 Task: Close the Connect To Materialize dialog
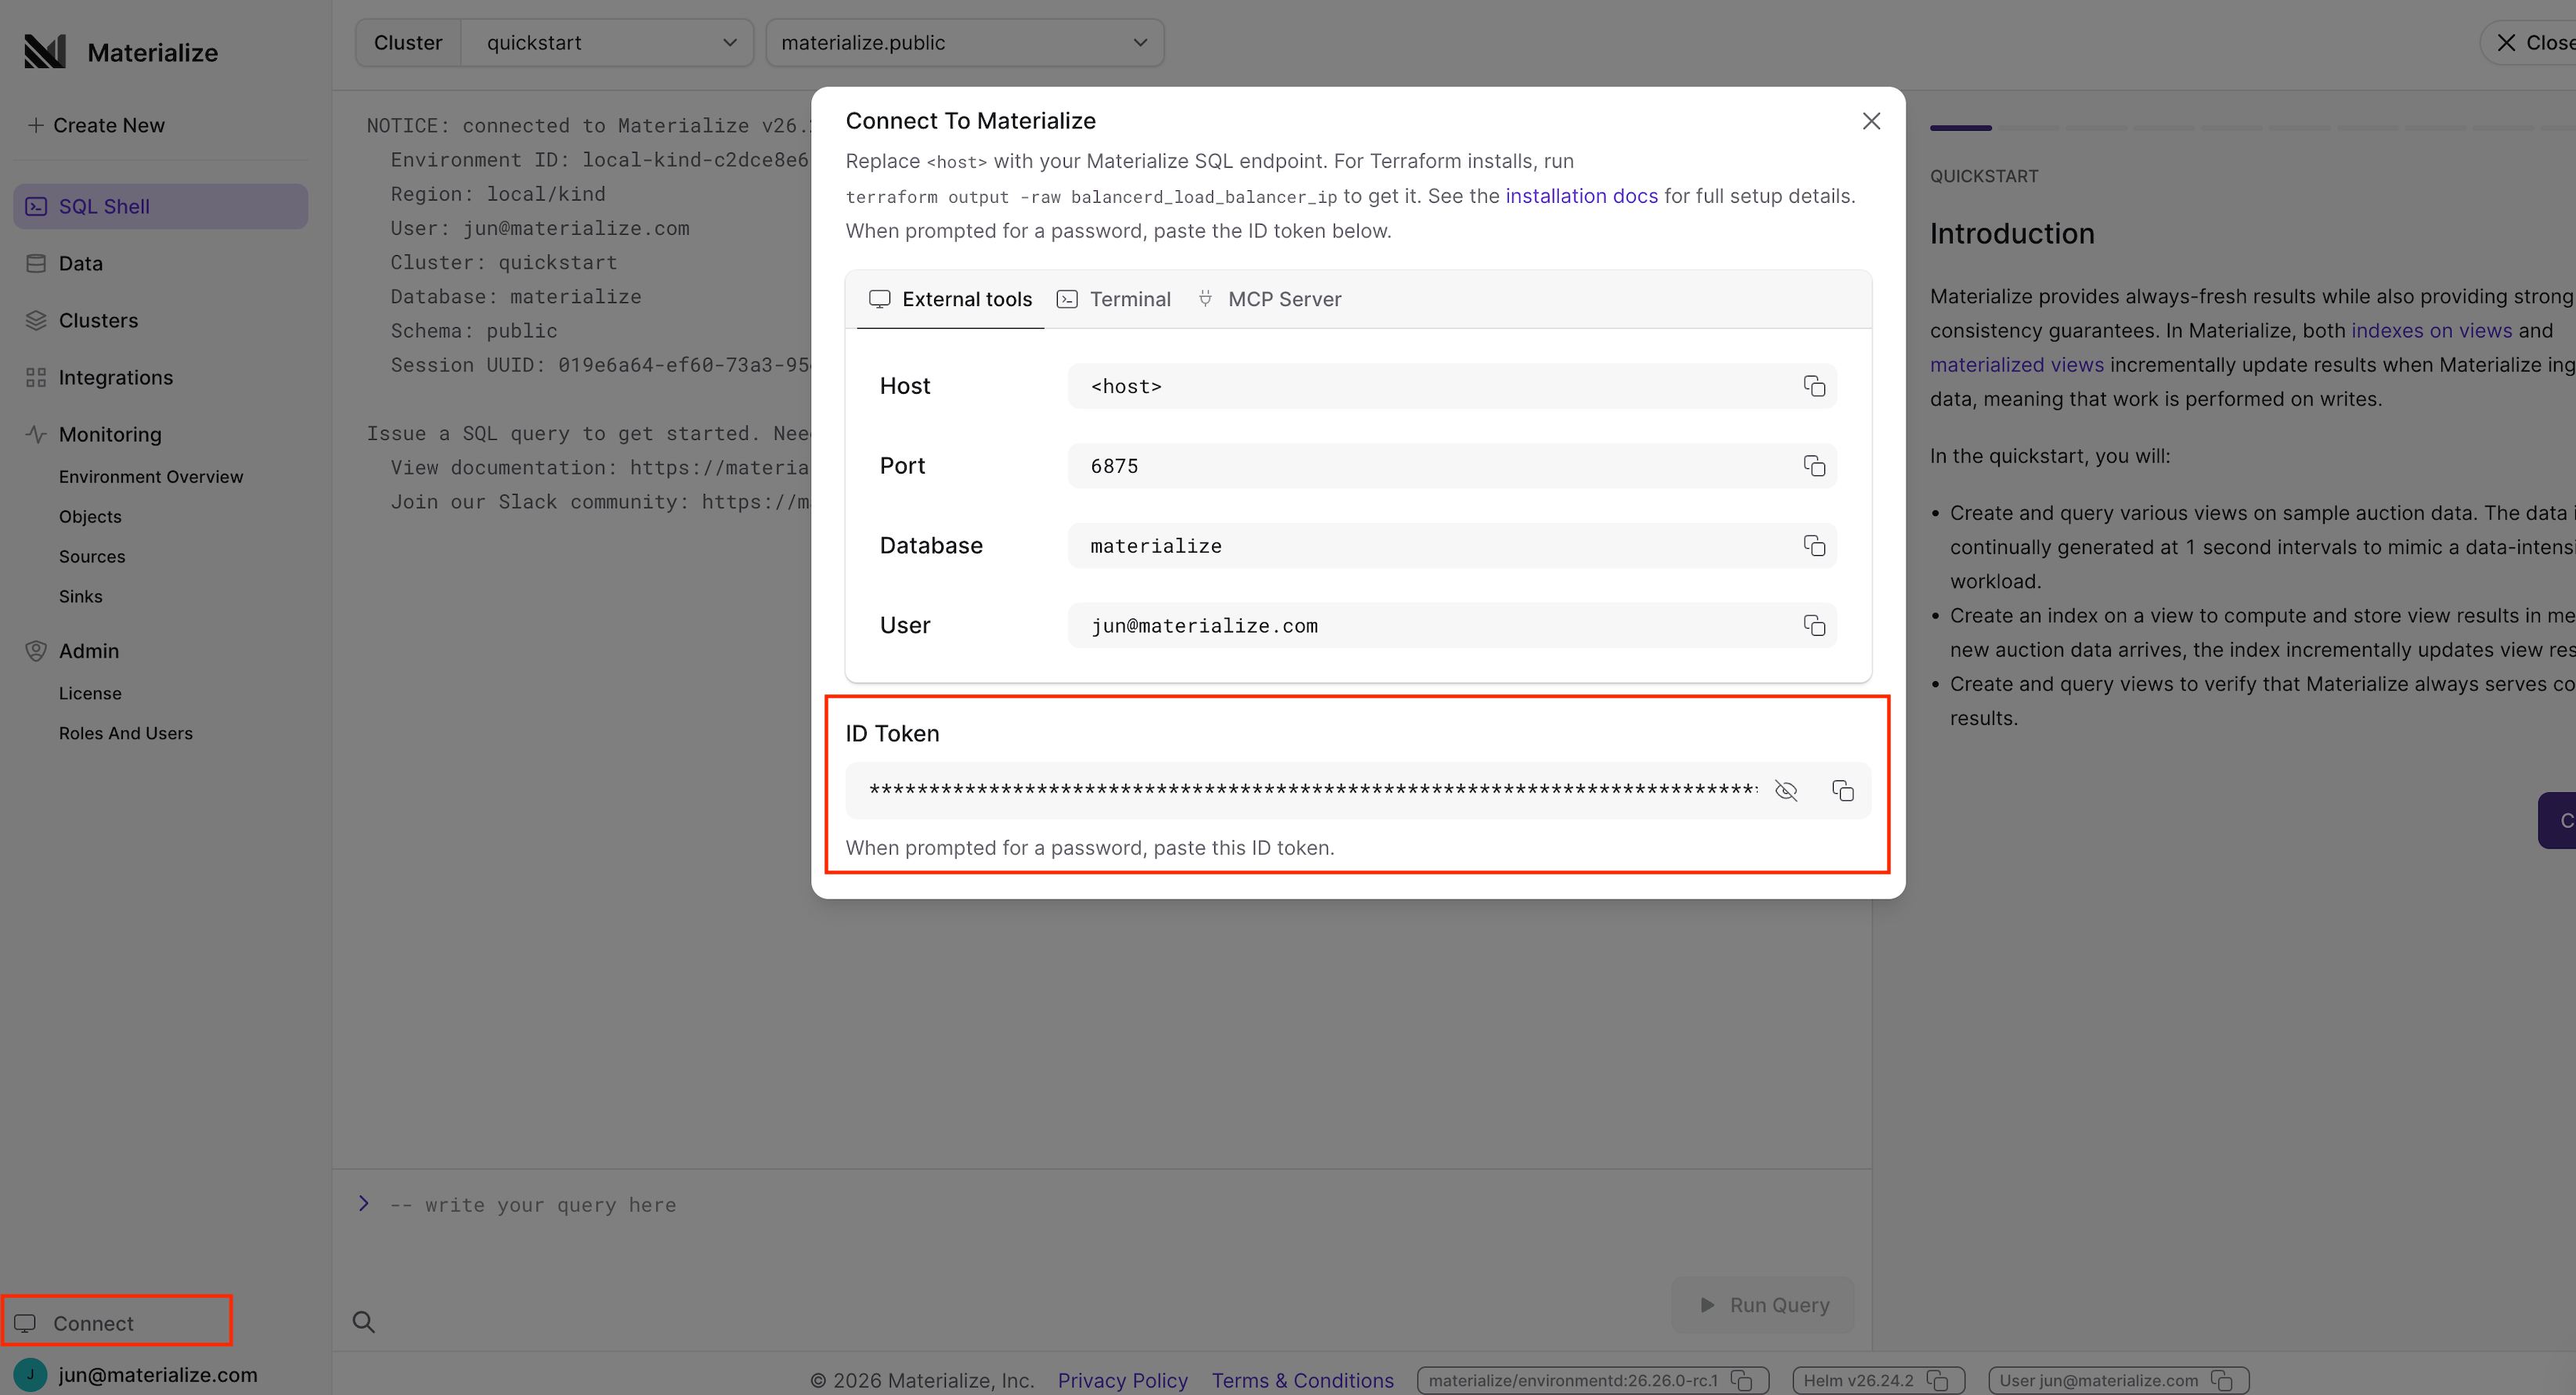(1871, 121)
